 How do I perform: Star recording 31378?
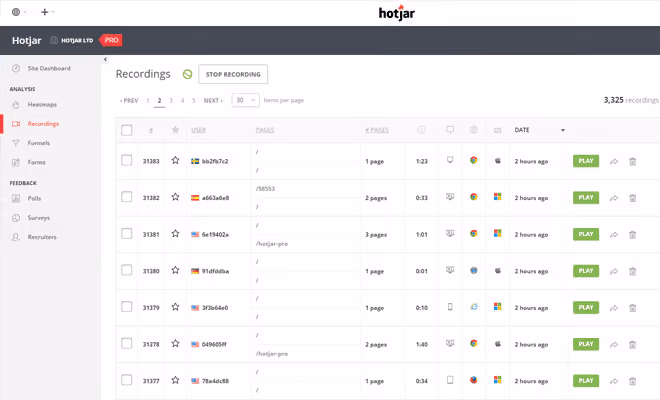(176, 344)
